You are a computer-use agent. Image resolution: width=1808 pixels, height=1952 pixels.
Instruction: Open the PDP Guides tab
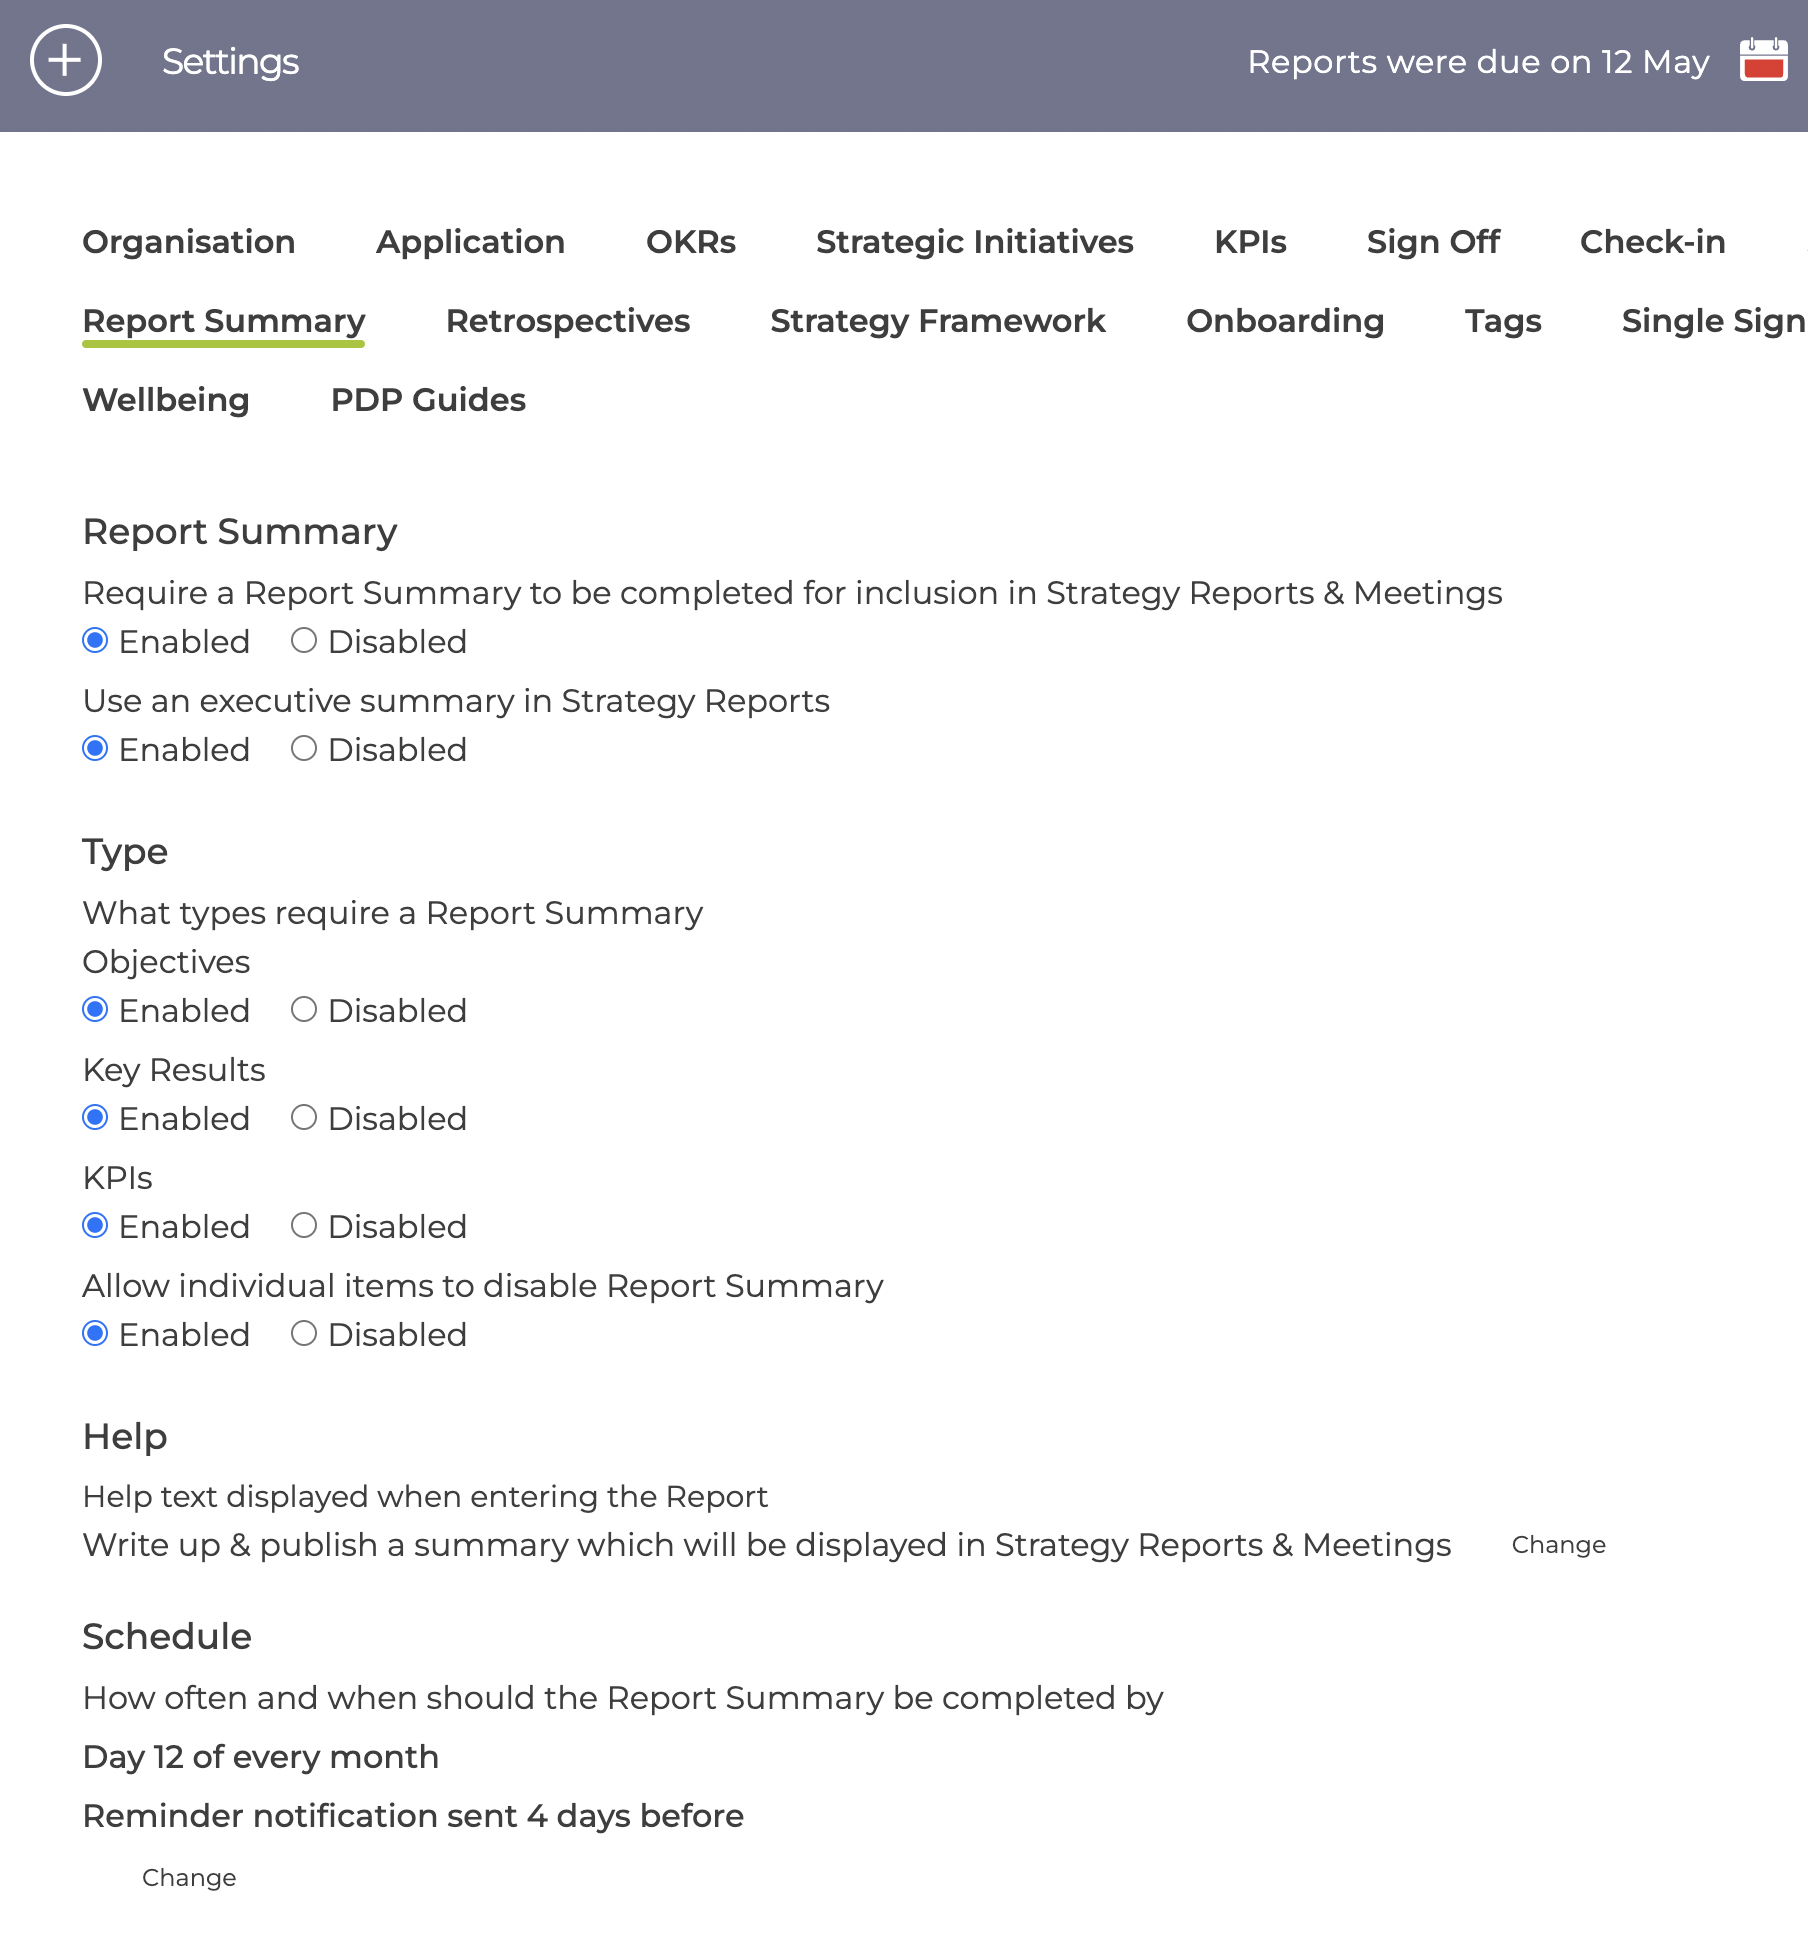[428, 400]
